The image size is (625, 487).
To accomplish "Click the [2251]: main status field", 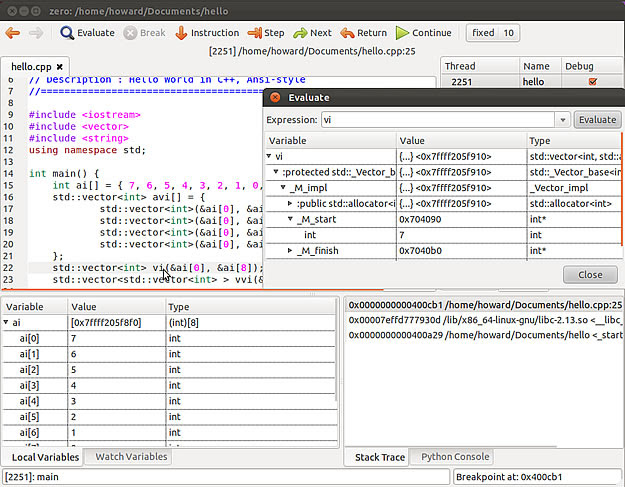I will click(226, 477).
